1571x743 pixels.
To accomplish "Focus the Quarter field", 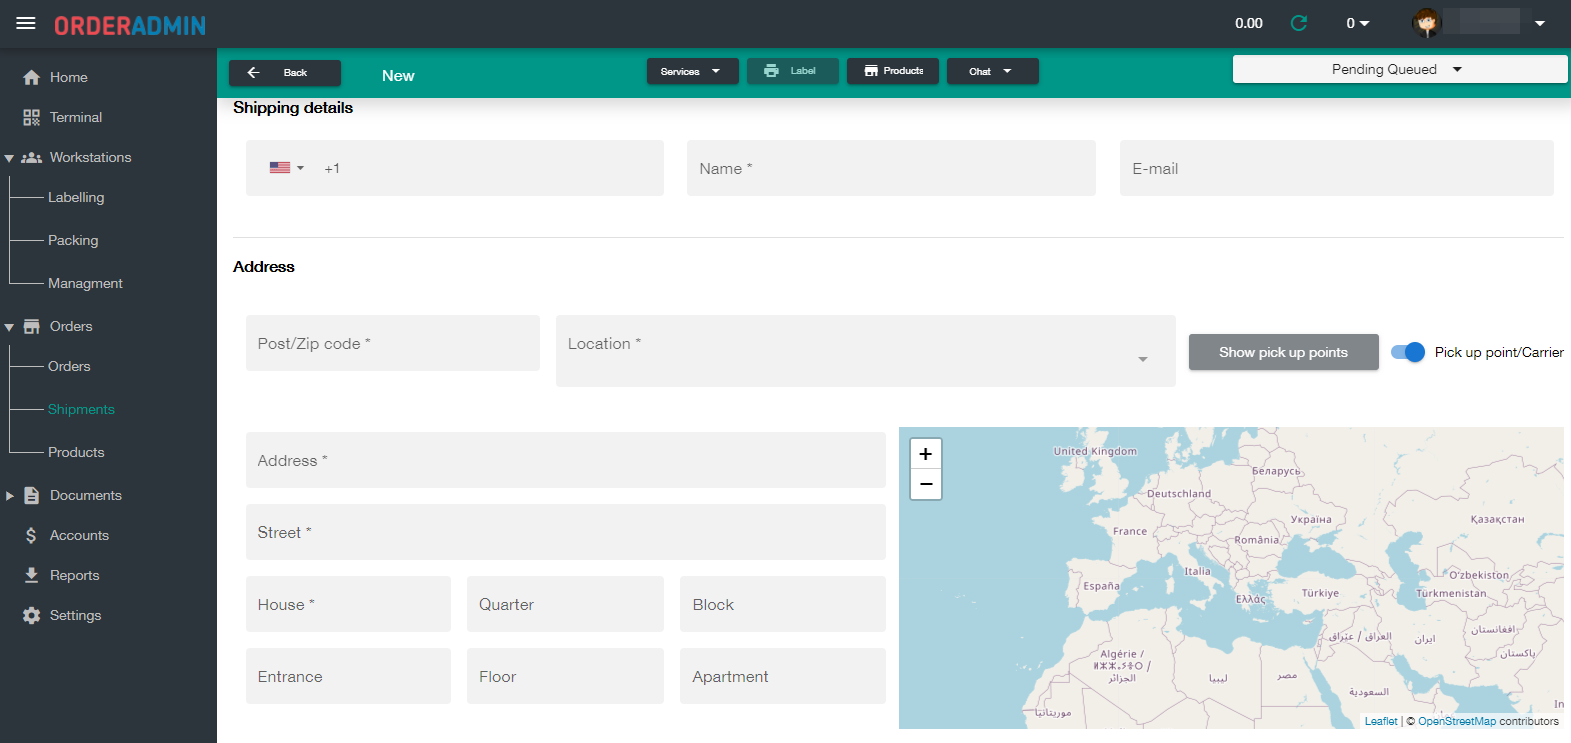I will coord(565,604).
